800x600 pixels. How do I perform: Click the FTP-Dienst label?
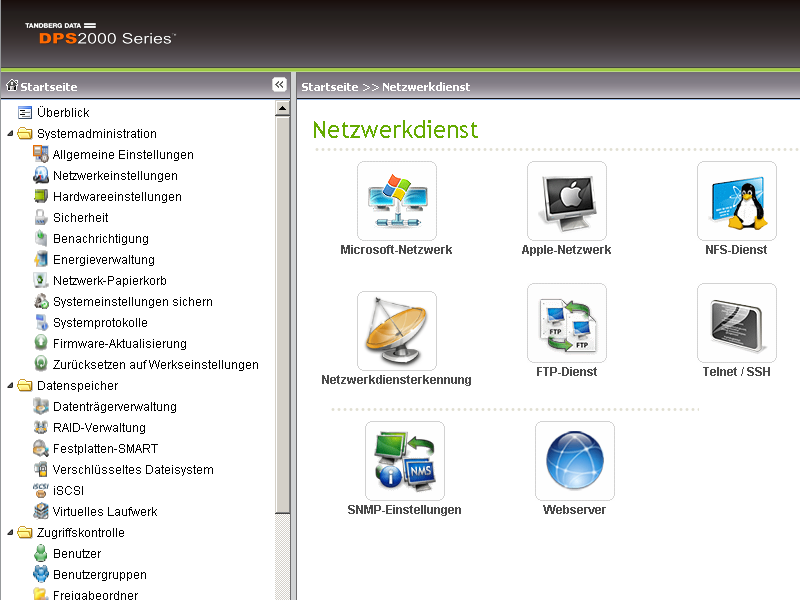tap(567, 371)
